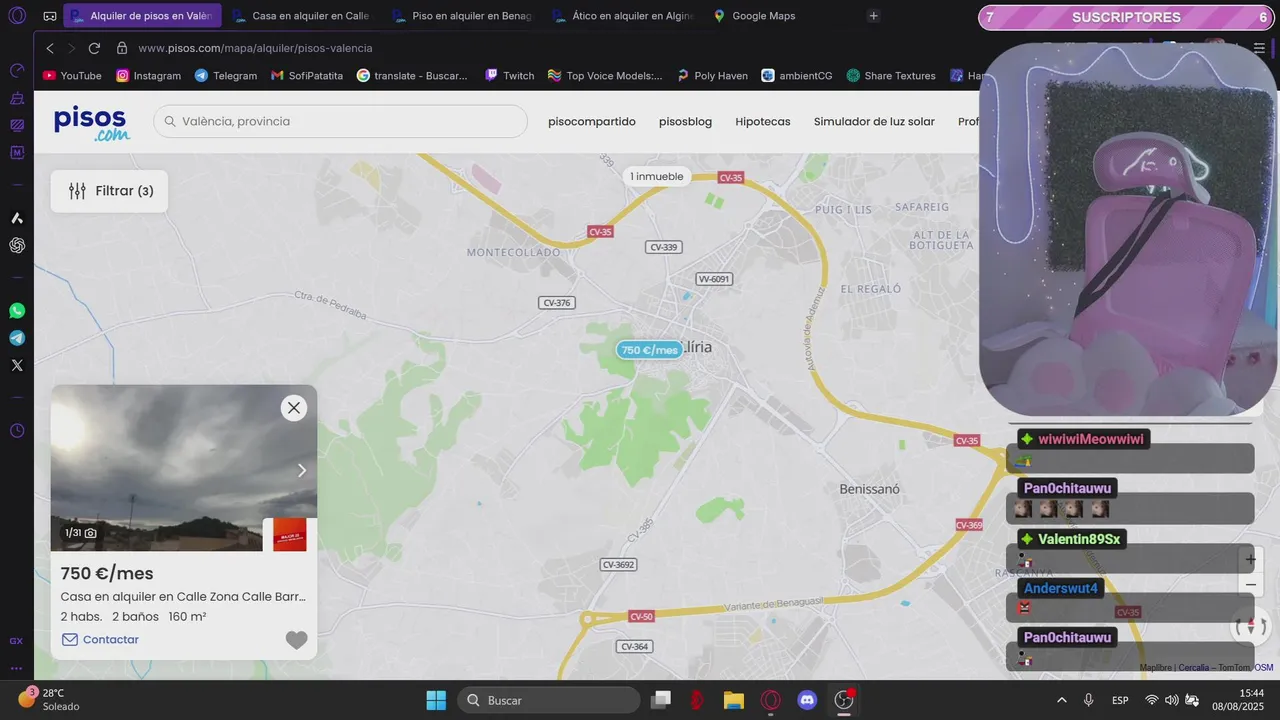Go back to previous page
Viewport: 1280px width, 720px height.
(50, 48)
